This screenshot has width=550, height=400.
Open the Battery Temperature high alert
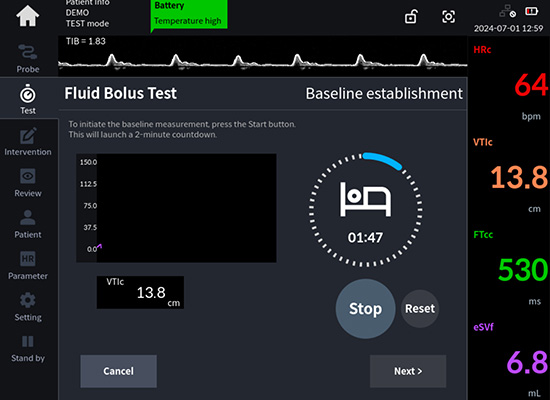tap(189, 15)
